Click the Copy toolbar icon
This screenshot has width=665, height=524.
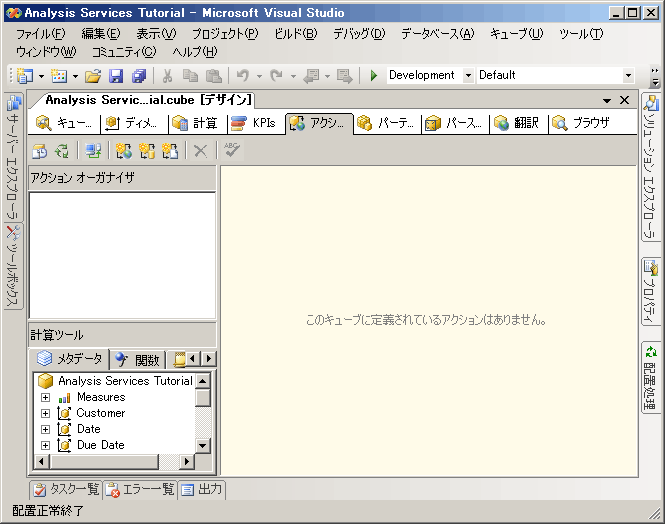[190, 76]
